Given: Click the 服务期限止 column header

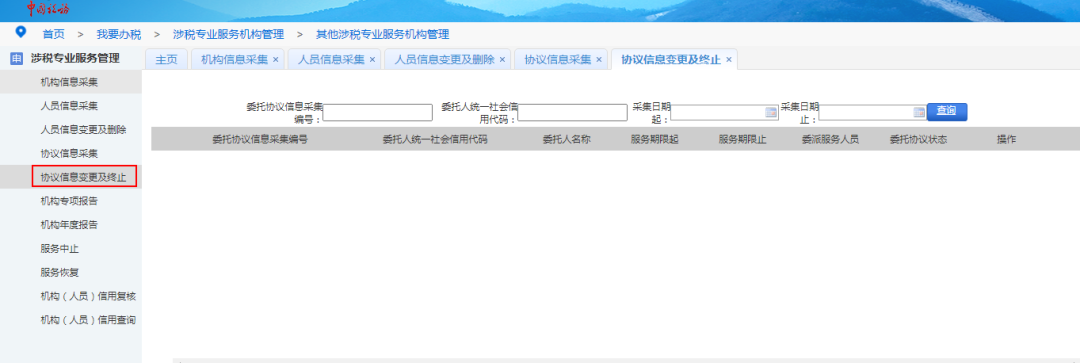Looking at the screenshot, I should click(x=742, y=139).
